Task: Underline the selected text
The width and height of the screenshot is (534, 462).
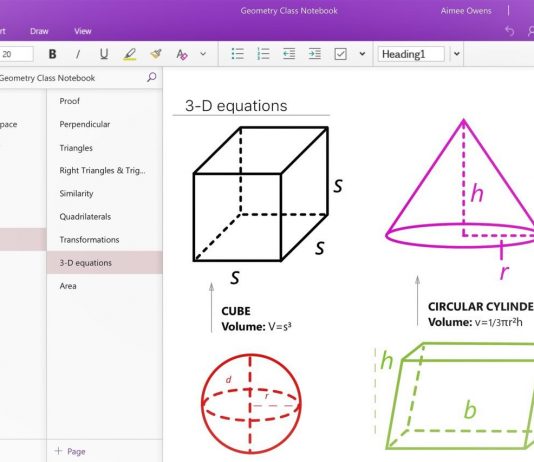Action: click(104, 54)
